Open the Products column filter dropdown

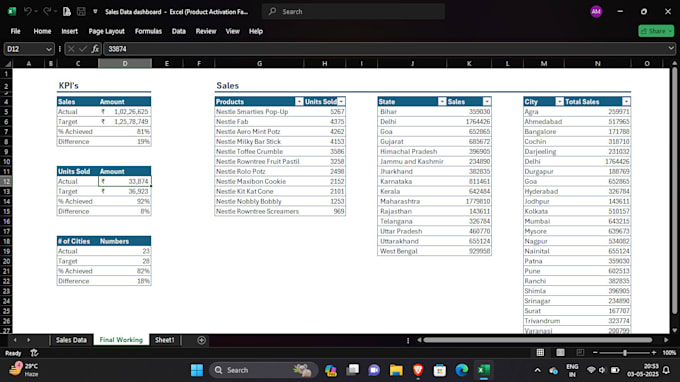(x=299, y=101)
